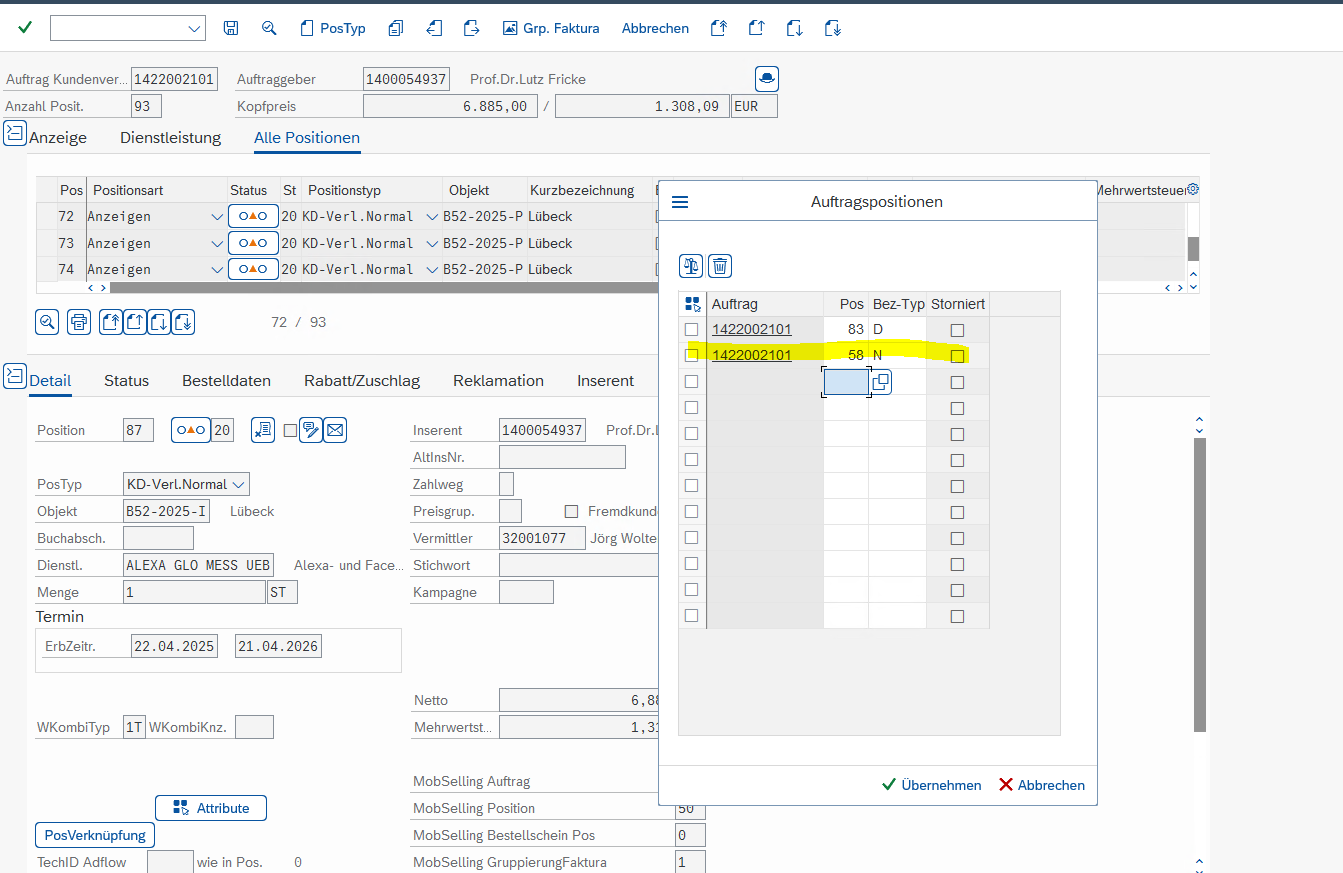Click the page with right arrow icon
This screenshot has width=1343, height=873.
tap(472, 28)
